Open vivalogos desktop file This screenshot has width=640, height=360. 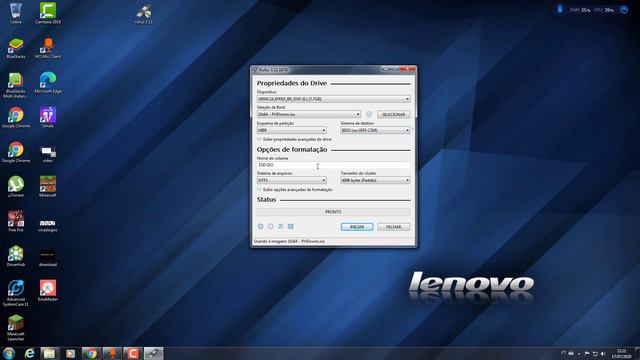(48, 225)
